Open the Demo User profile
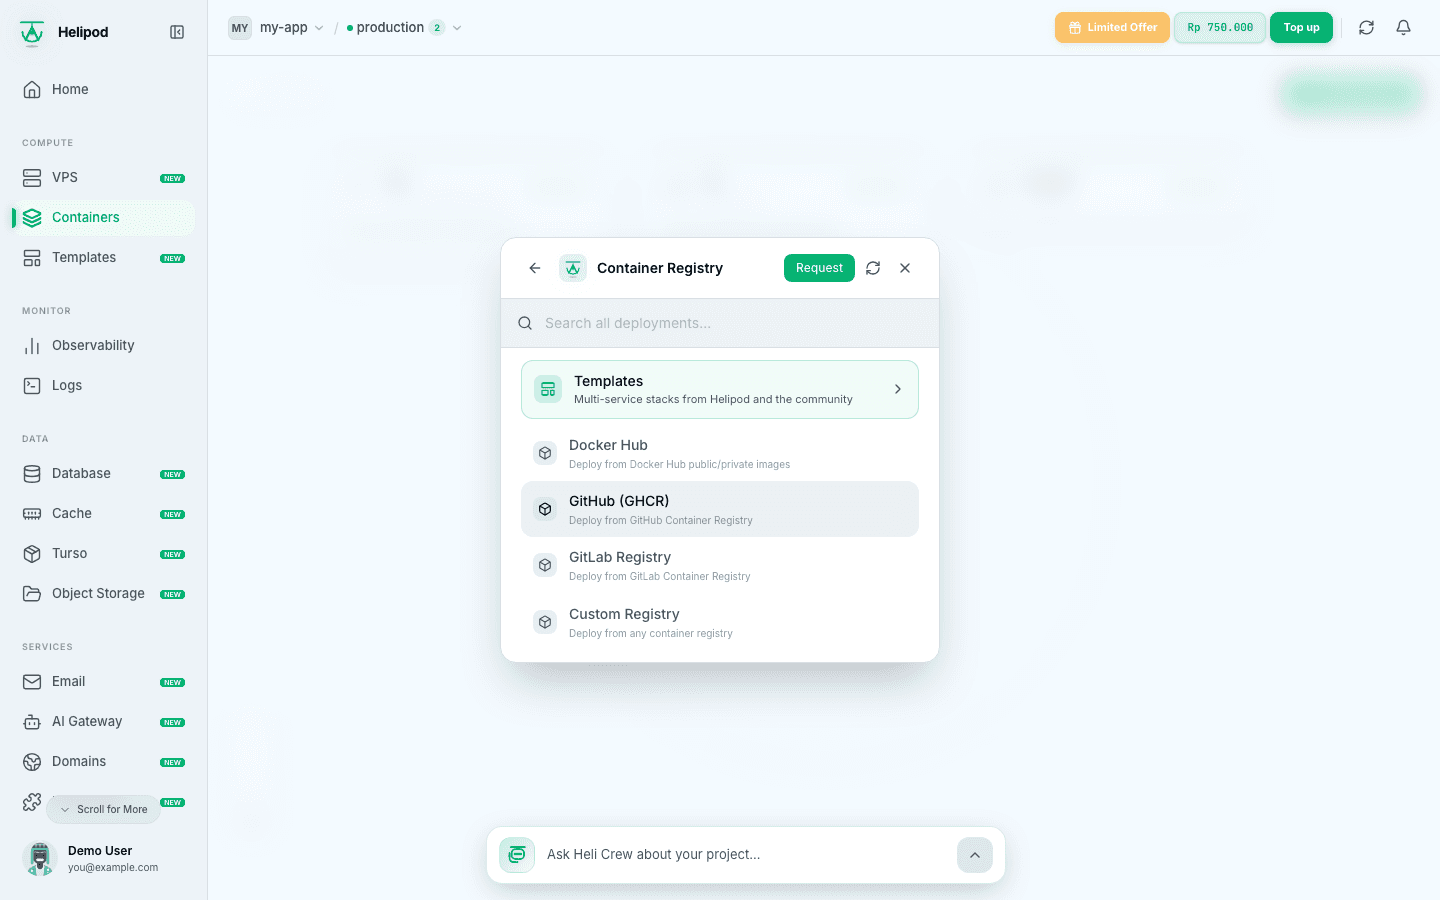1440x900 pixels. pyautogui.click(x=104, y=858)
